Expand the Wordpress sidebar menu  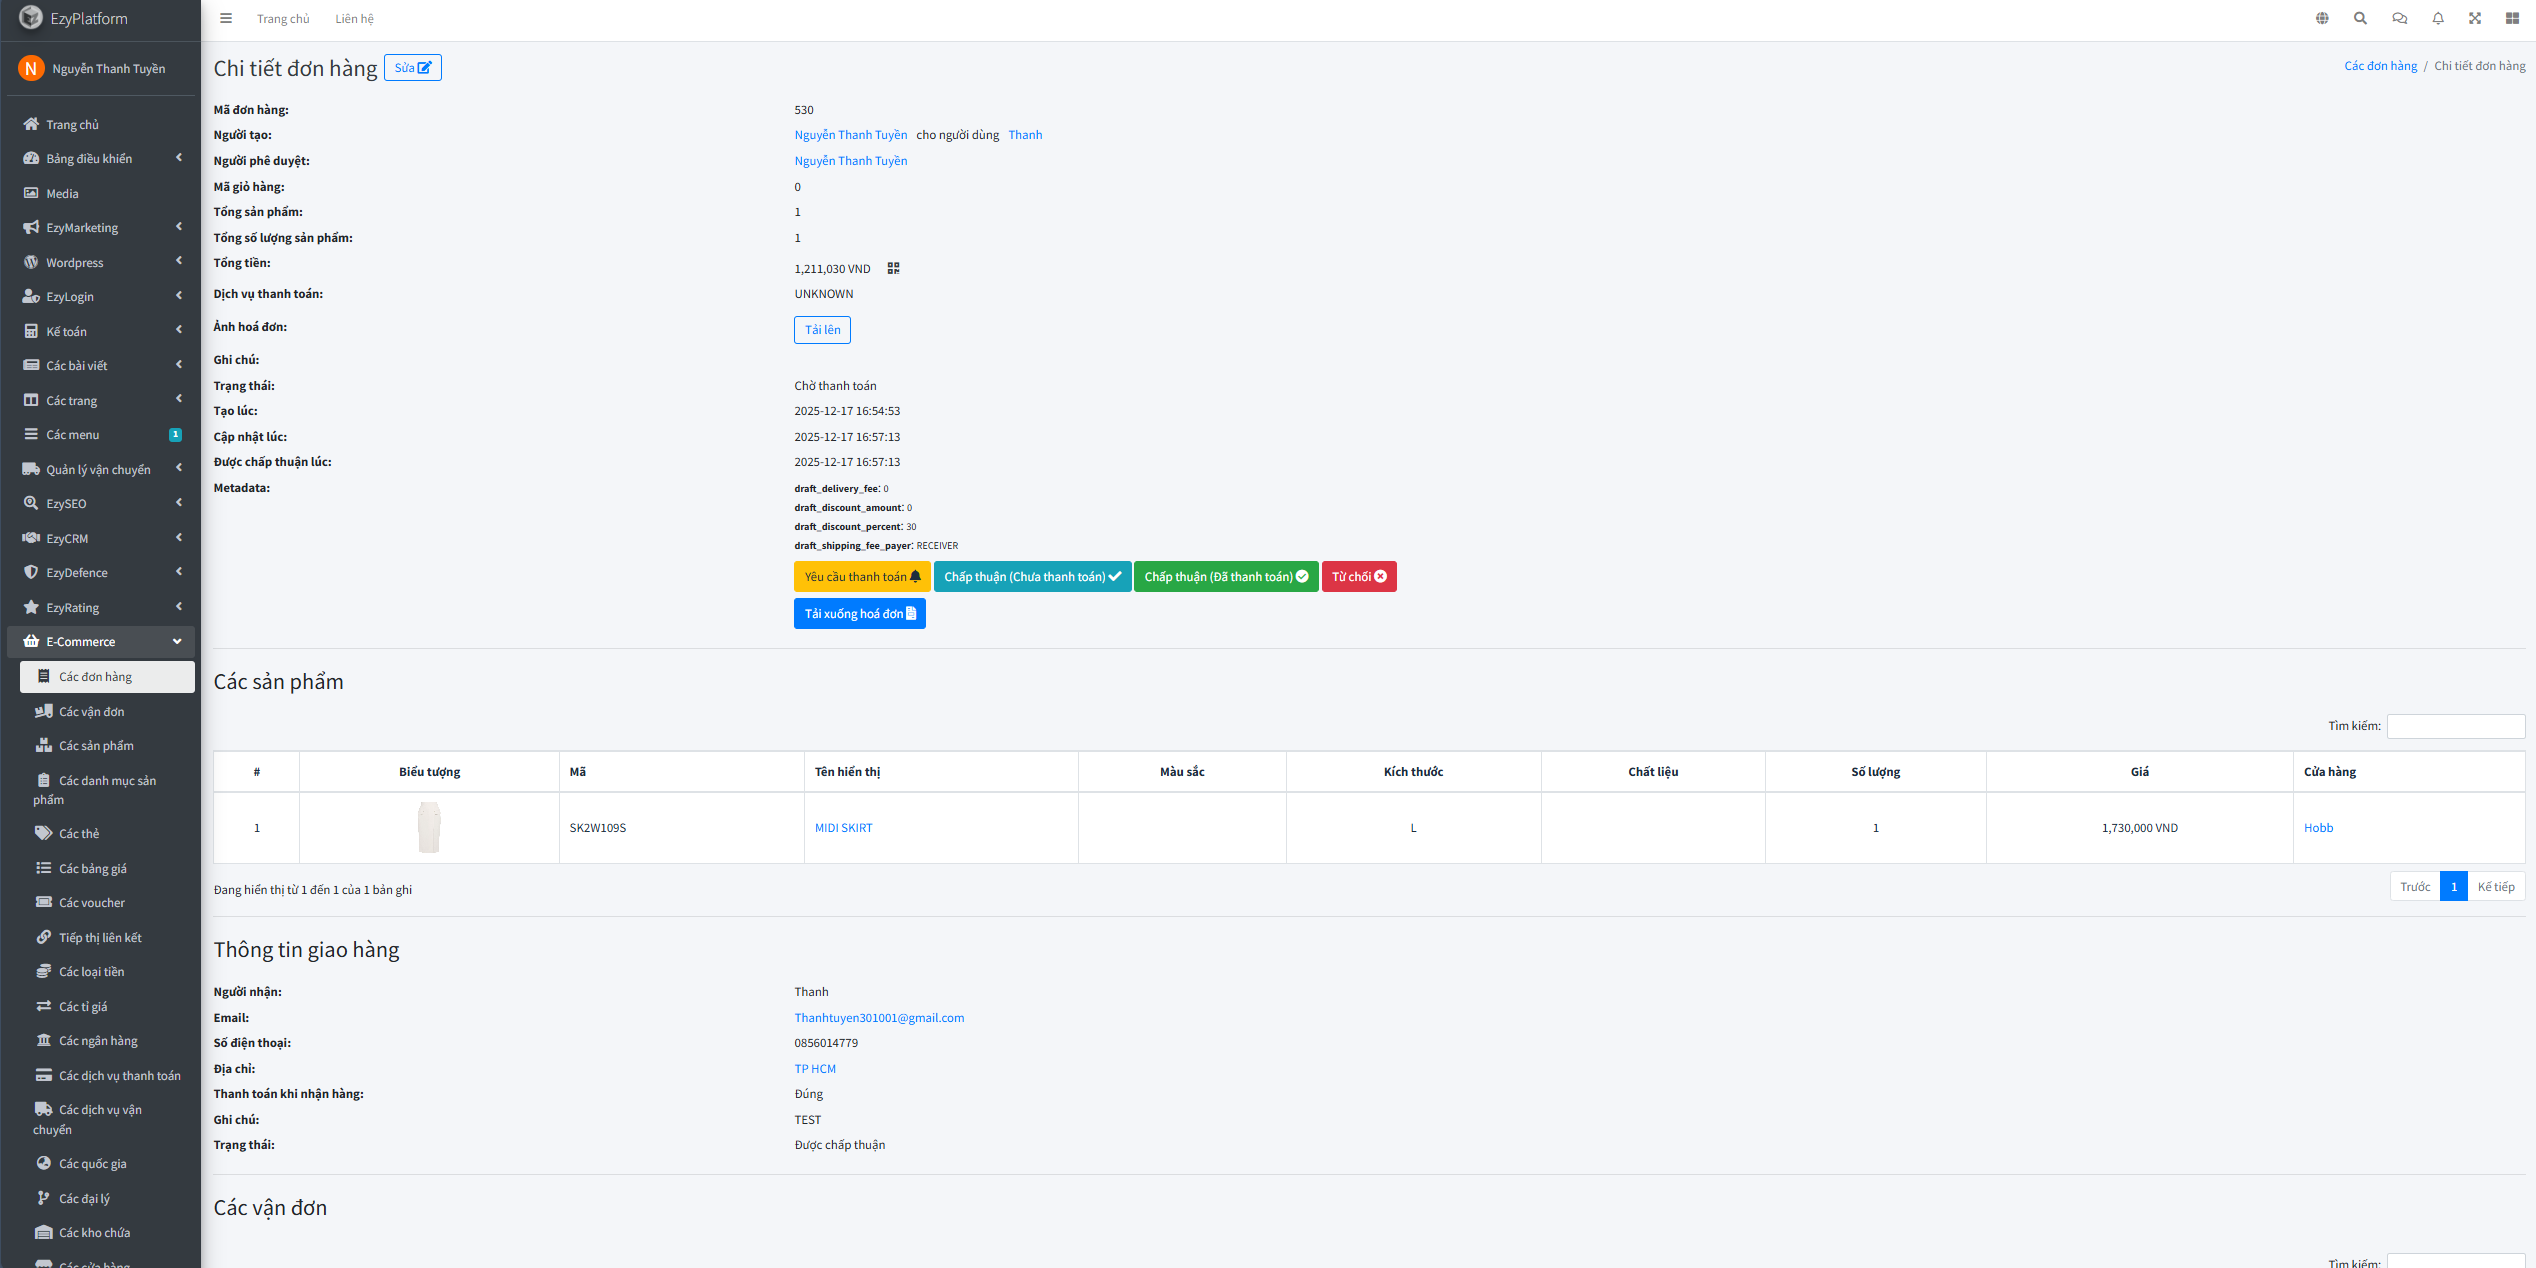click(100, 262)
